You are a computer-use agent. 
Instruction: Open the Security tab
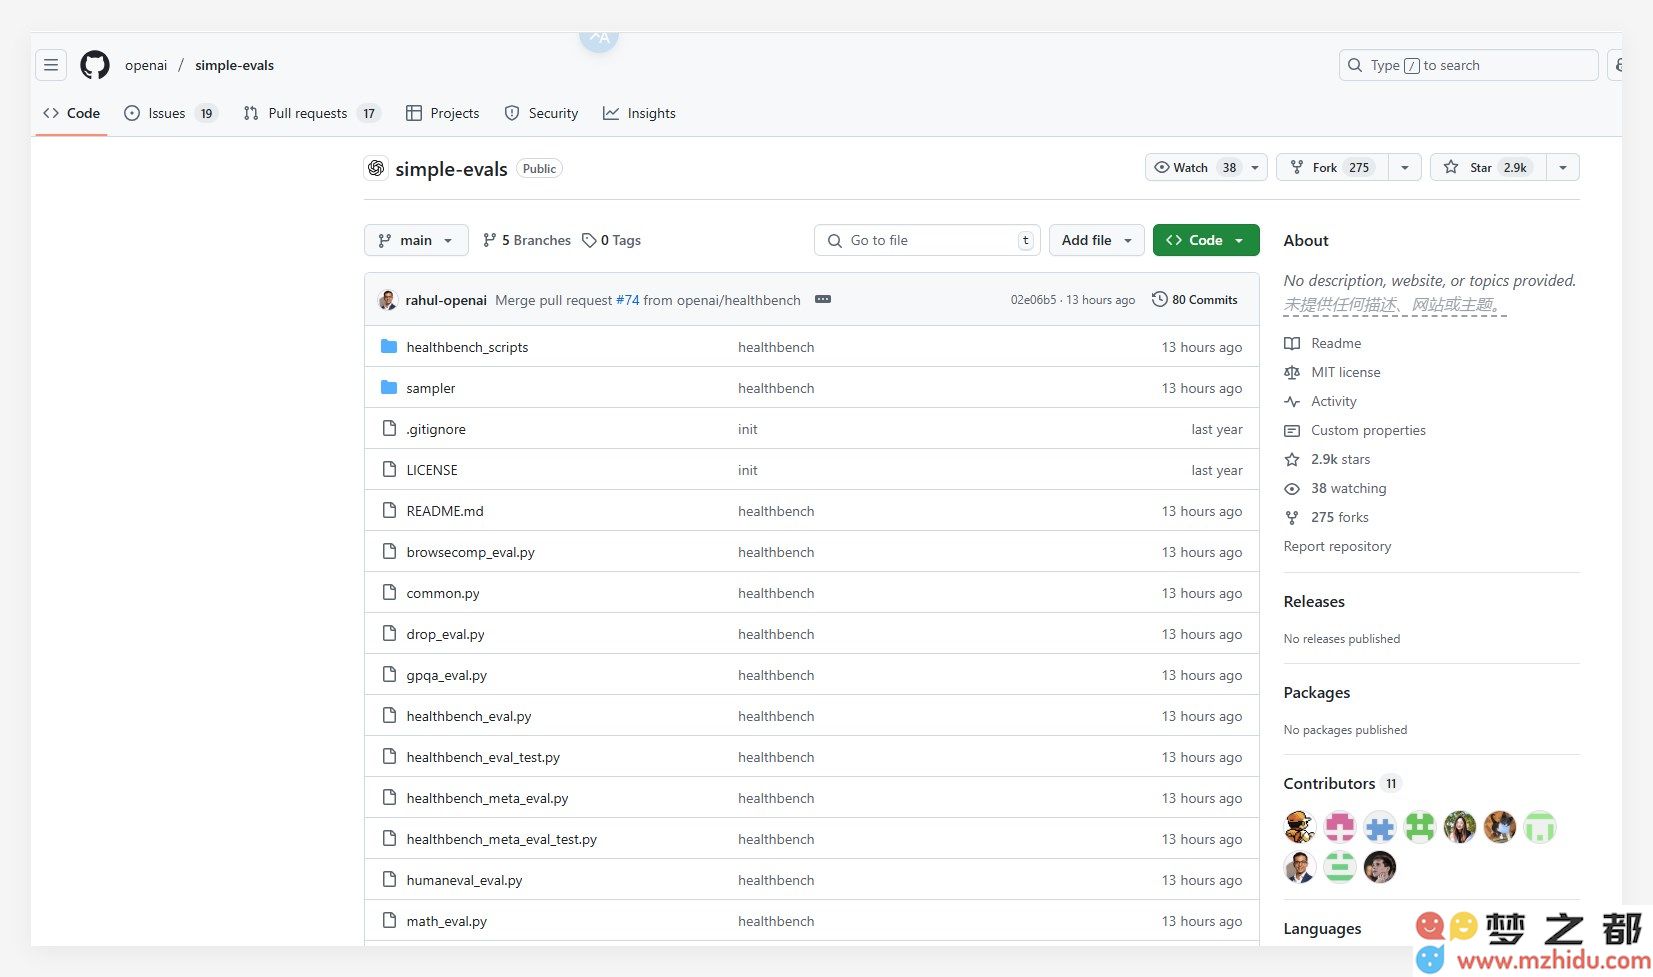coord(542,113)
